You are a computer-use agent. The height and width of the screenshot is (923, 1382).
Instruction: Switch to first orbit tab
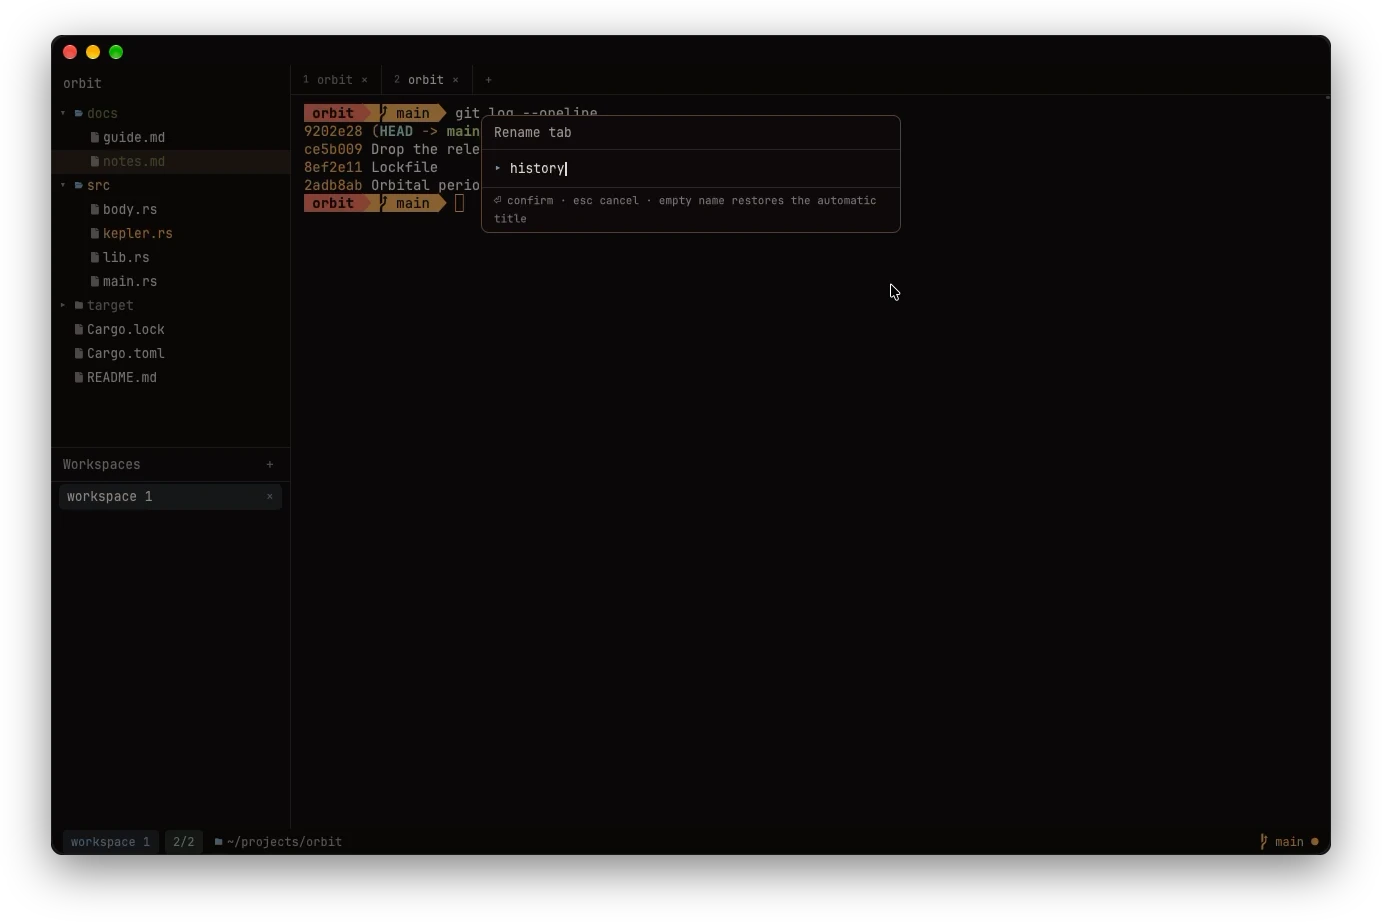(335, 80)
